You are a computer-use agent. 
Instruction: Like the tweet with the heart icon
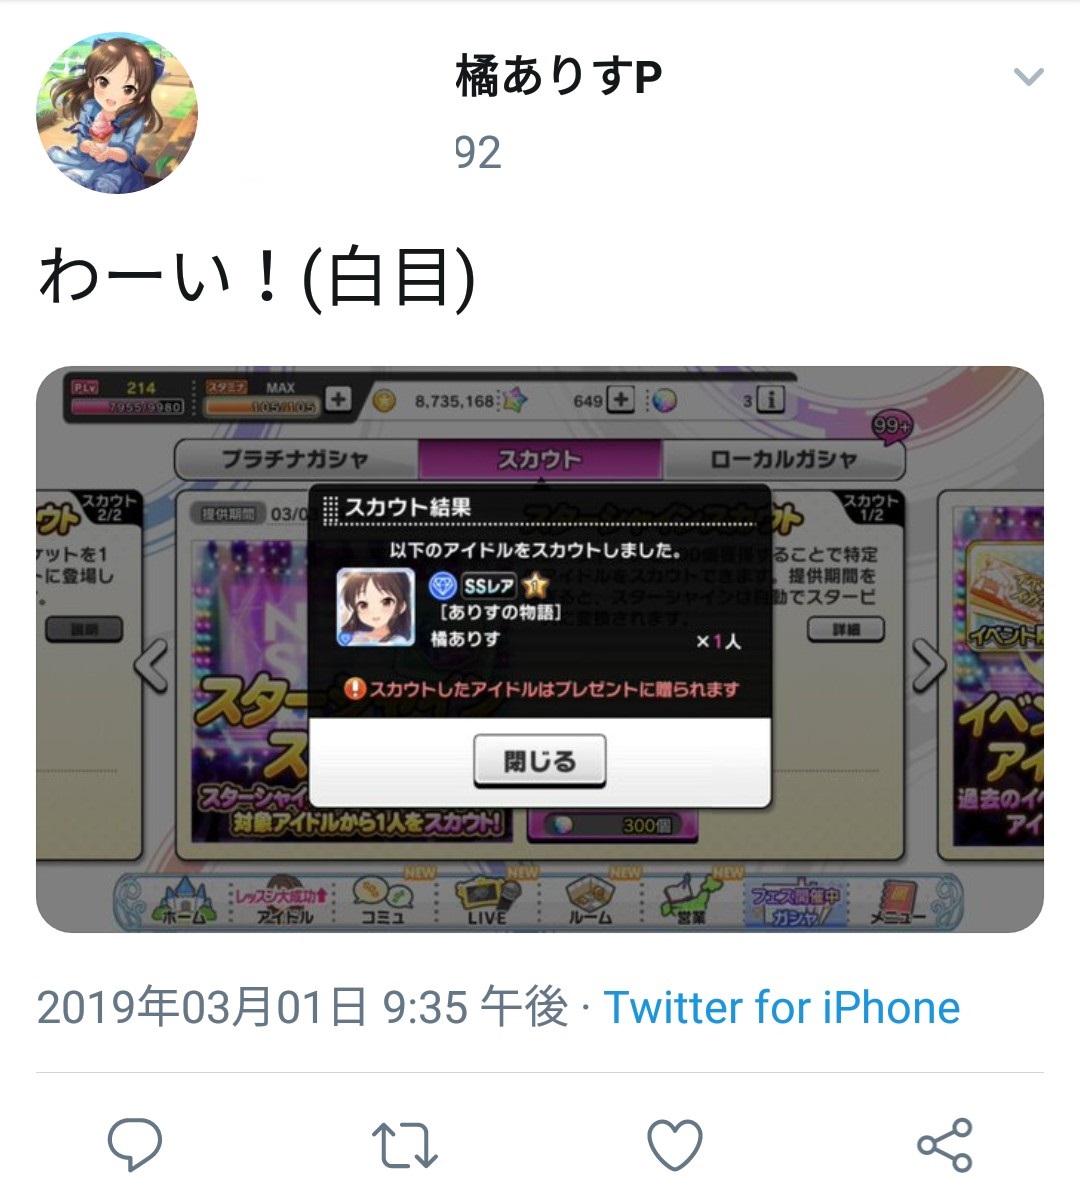(675, 1144)
